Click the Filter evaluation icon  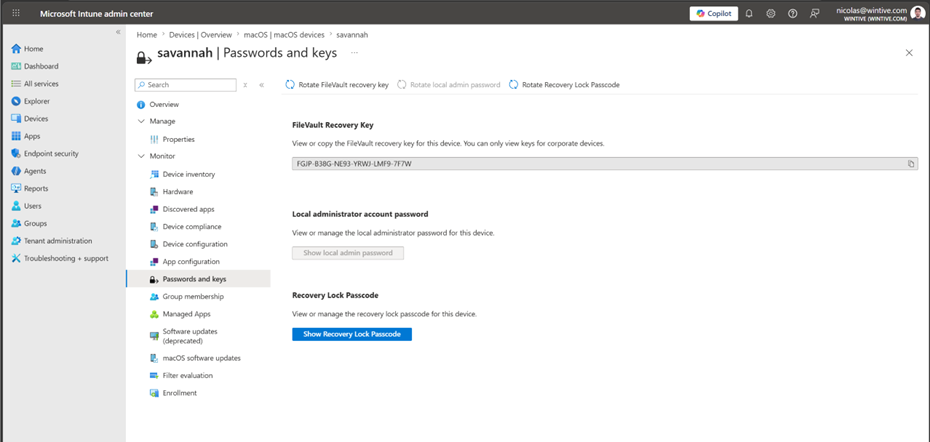click(x=154, y=376)
